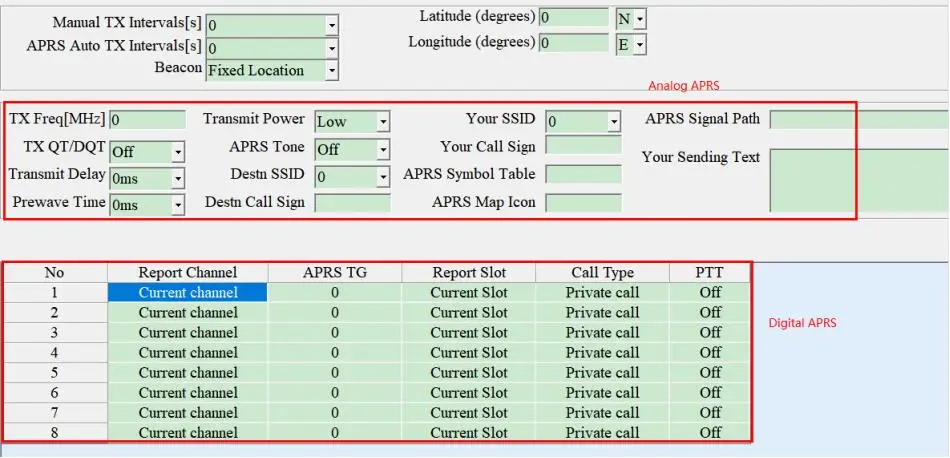Select the APRS TG column header
This screenshot has height=458, width=950.
point(335,273)
